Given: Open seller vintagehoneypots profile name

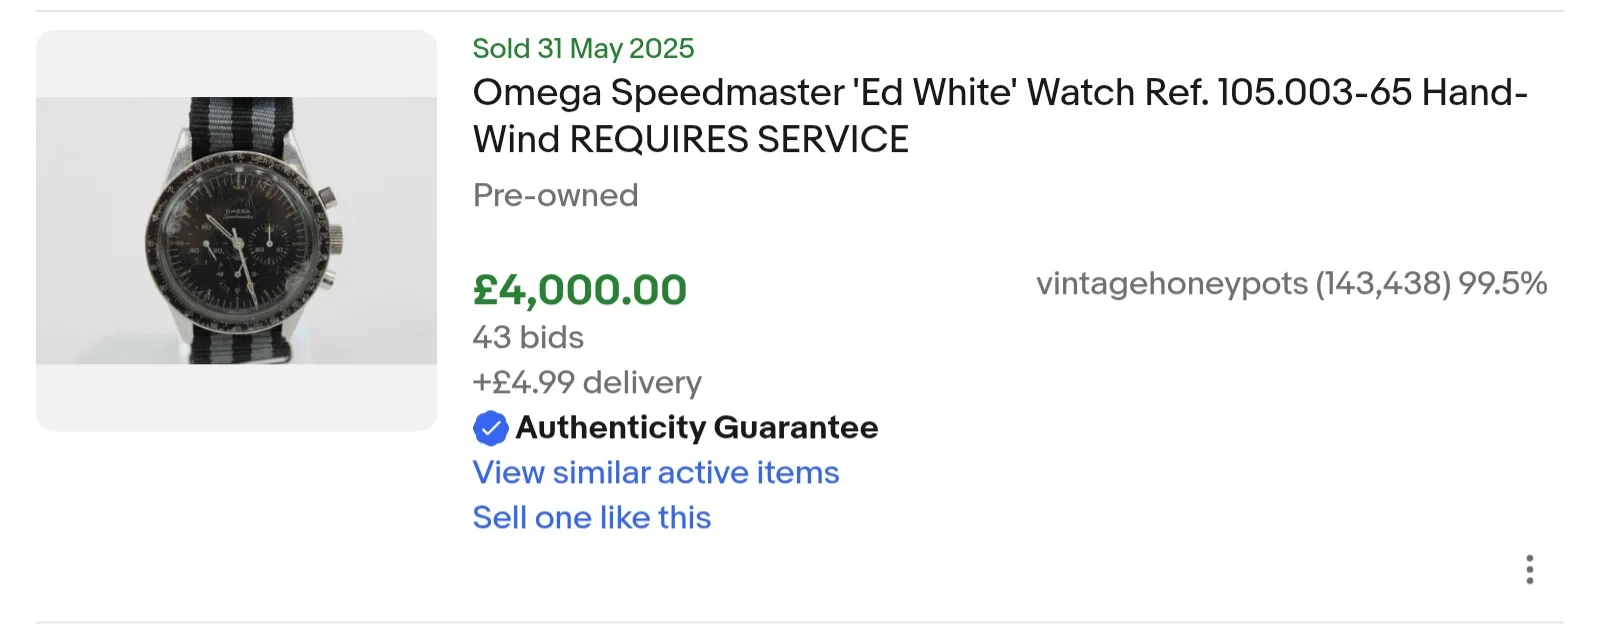Looking at the screenshot, I should coord(1171,284).
